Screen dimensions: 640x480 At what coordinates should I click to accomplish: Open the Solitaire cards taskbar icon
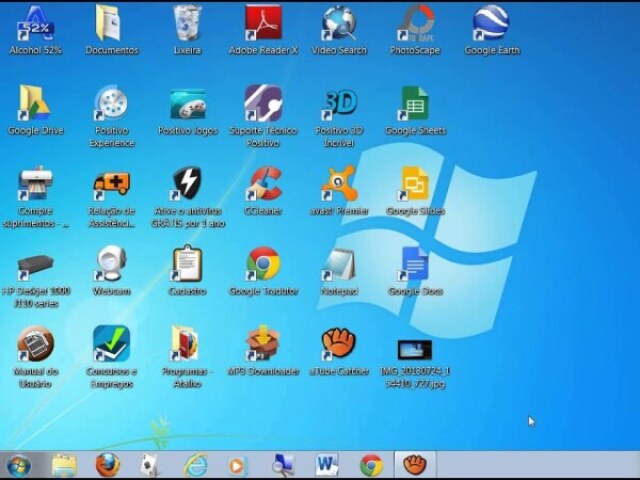149,466
